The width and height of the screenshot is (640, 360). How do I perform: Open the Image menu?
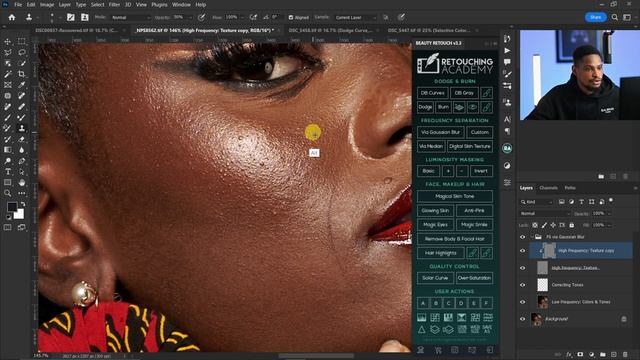[47, 4]
